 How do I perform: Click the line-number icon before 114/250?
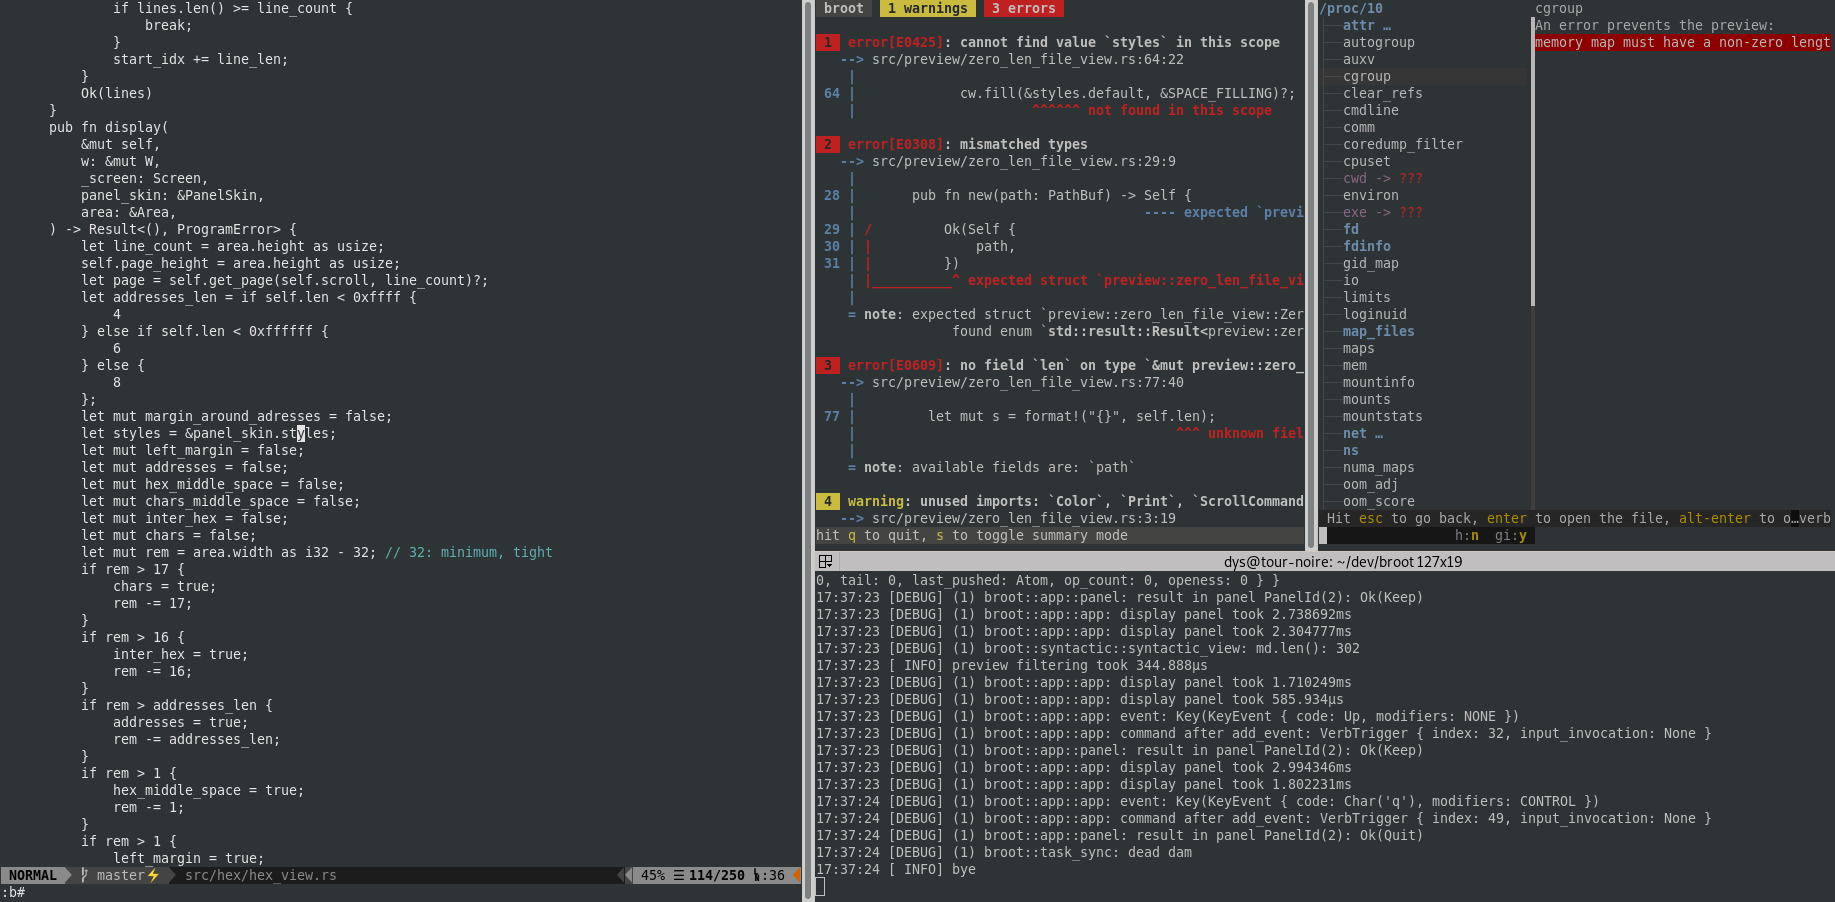679,875
